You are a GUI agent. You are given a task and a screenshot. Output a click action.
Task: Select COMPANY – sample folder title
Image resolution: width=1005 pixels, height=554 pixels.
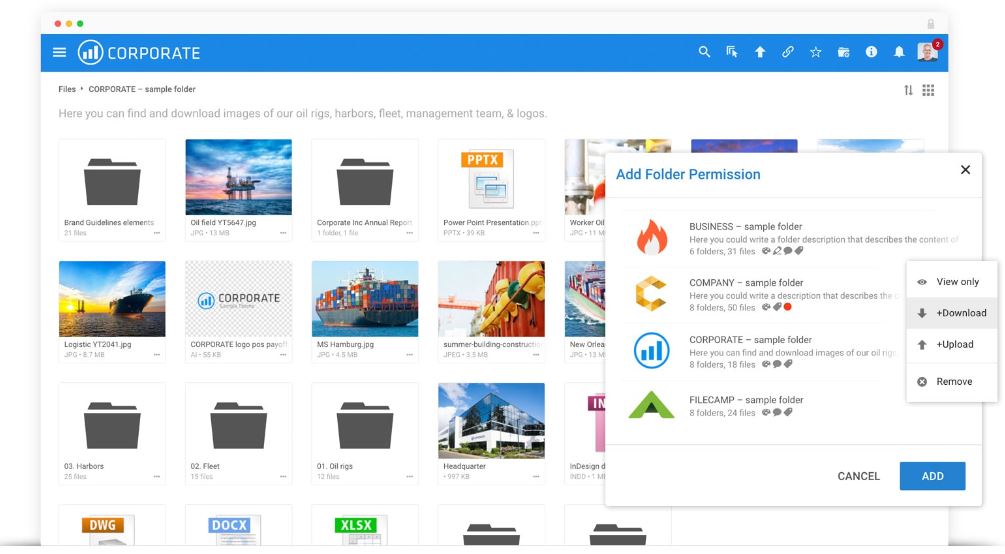[746, 283]
